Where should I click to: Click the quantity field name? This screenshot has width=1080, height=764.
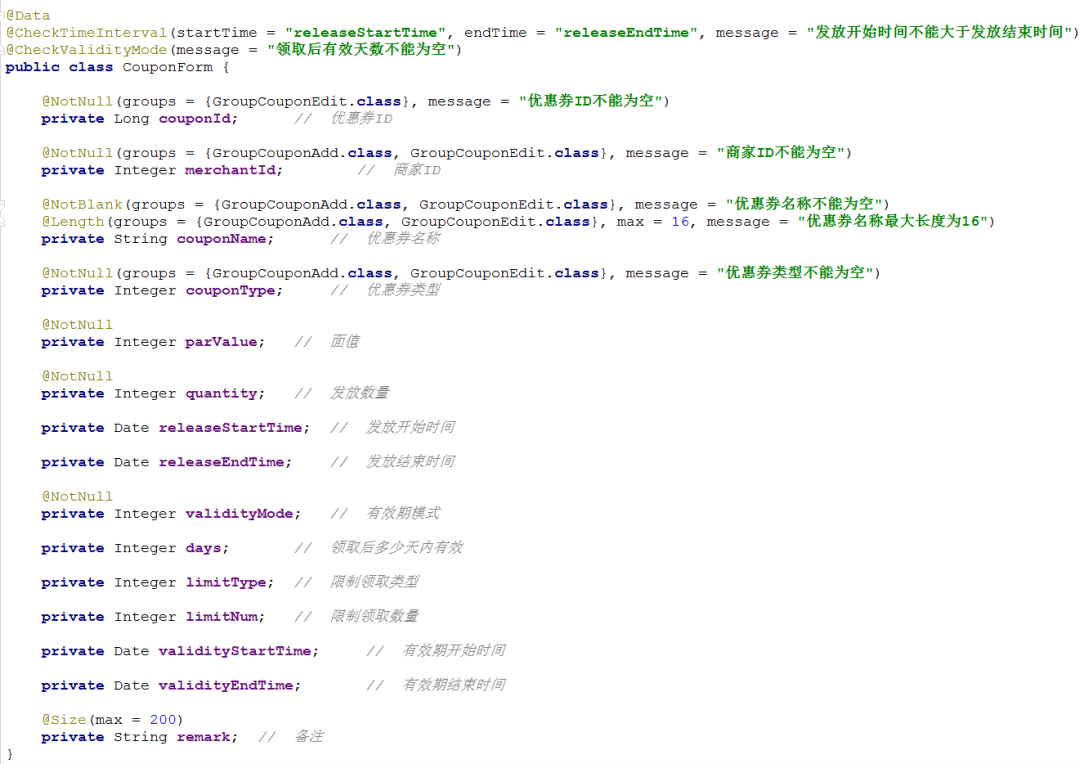coord(222,393)
